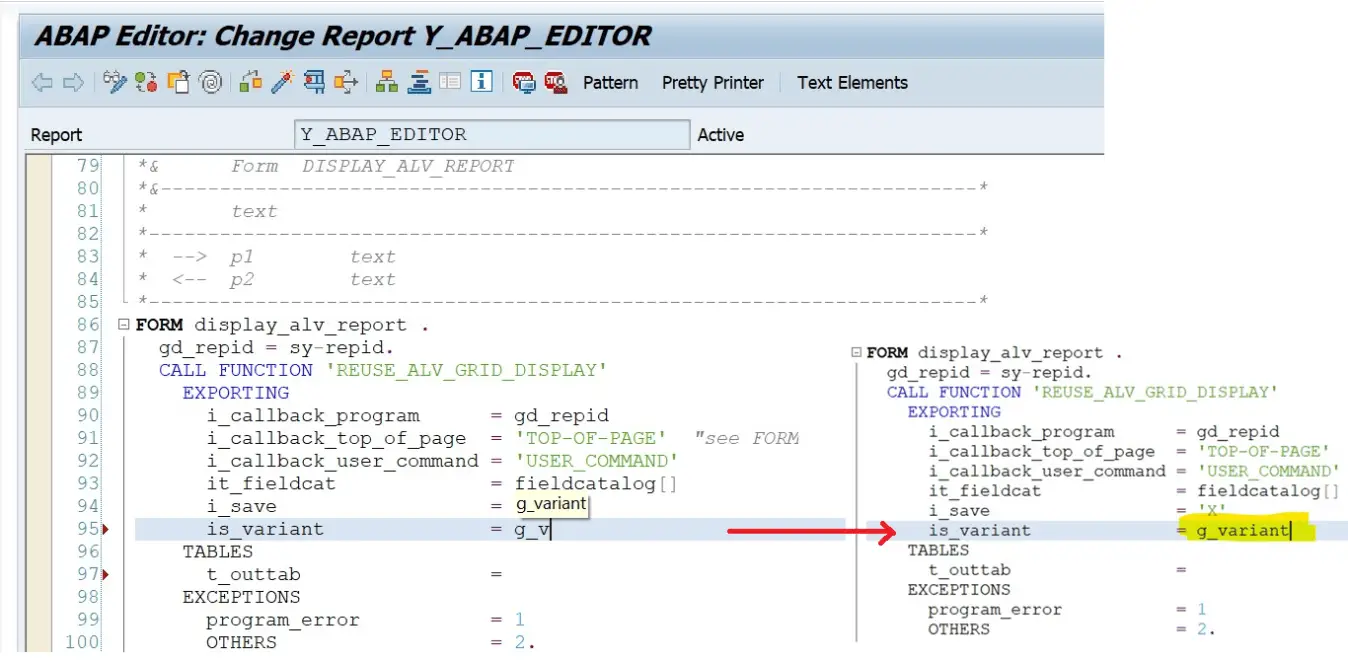This screenshot has width=1348, height=661.
Task: Click the highlighted g_variant text in right snippet
Action: [1242, 530]
